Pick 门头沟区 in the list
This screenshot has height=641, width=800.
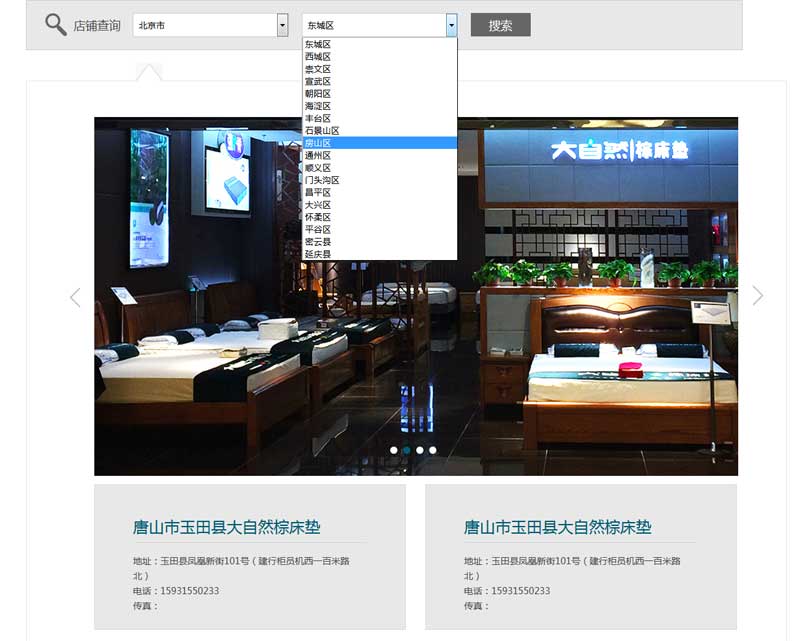pyautogui.click(x=380, y=180)
